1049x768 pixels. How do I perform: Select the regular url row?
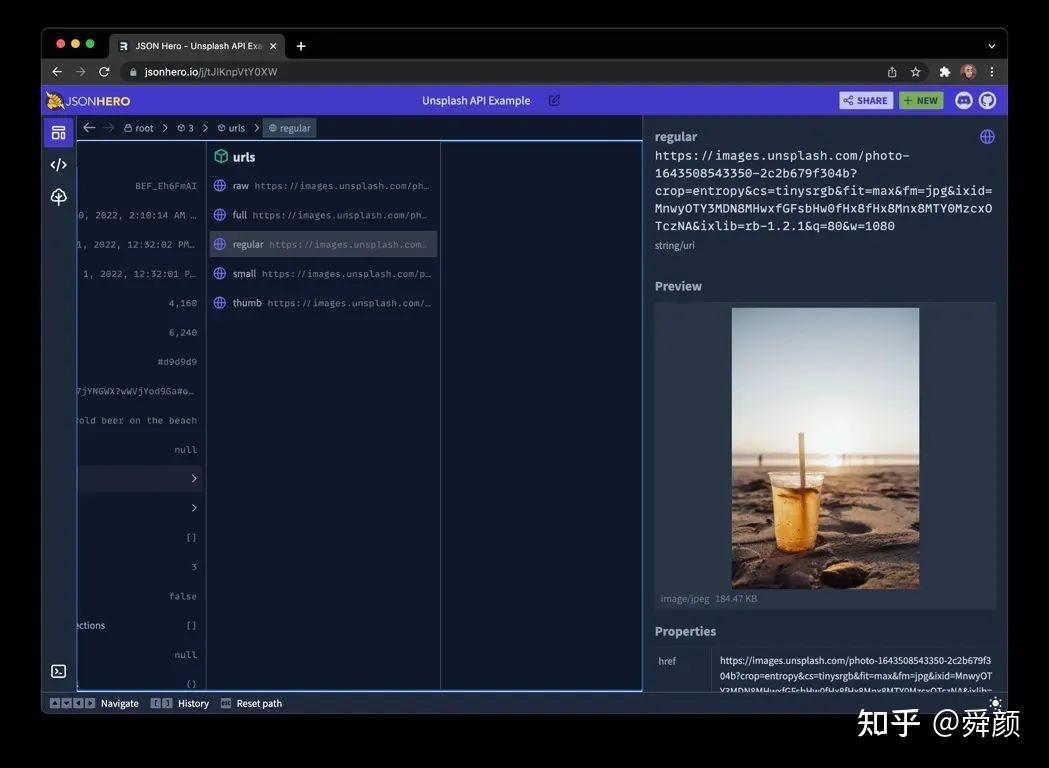323,244
